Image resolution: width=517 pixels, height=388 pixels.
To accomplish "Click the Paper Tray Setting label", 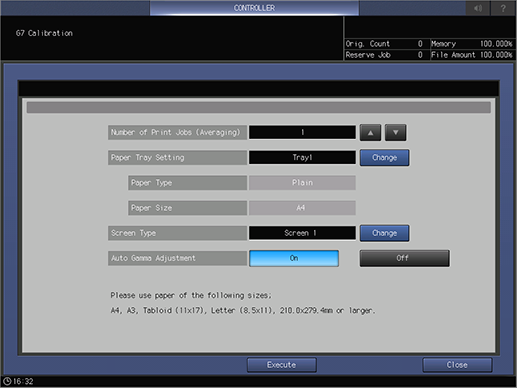I will [x=177, y=158].
